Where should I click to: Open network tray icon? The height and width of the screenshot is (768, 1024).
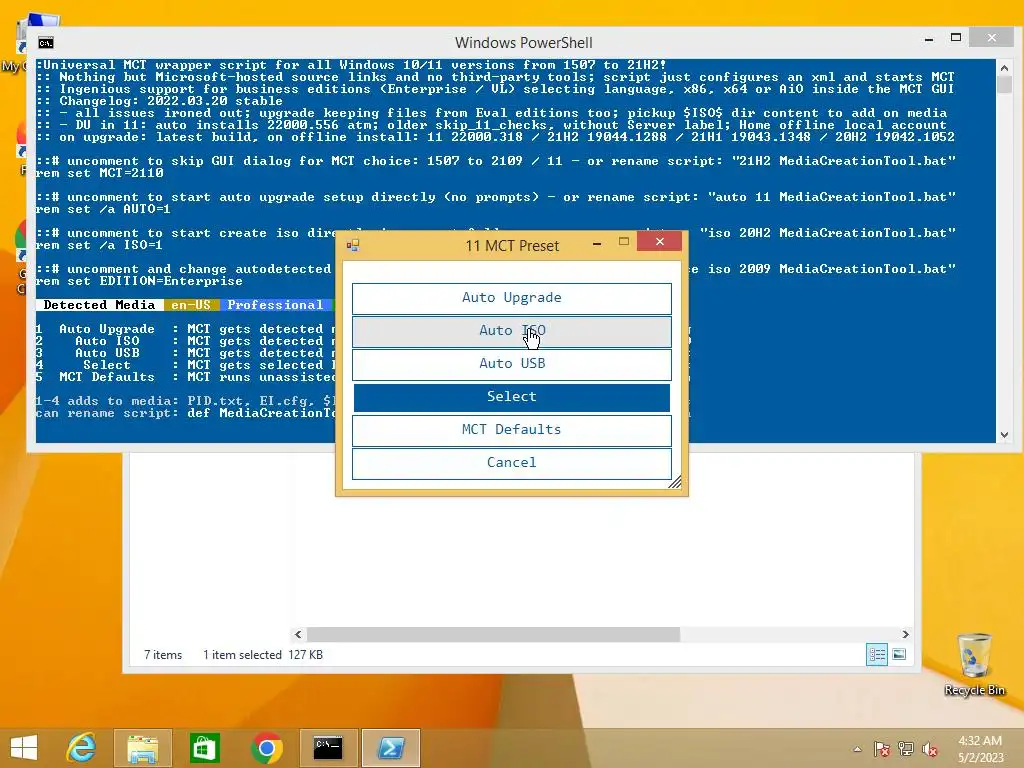pos(905,749)
